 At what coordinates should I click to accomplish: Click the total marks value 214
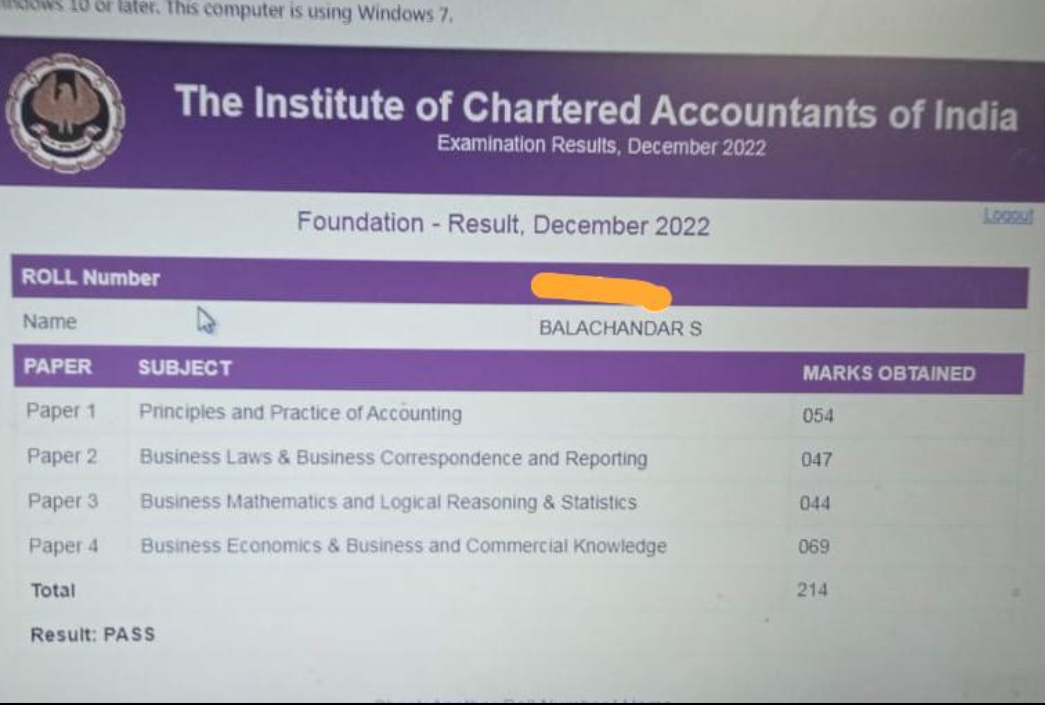(x=812, y=590)
